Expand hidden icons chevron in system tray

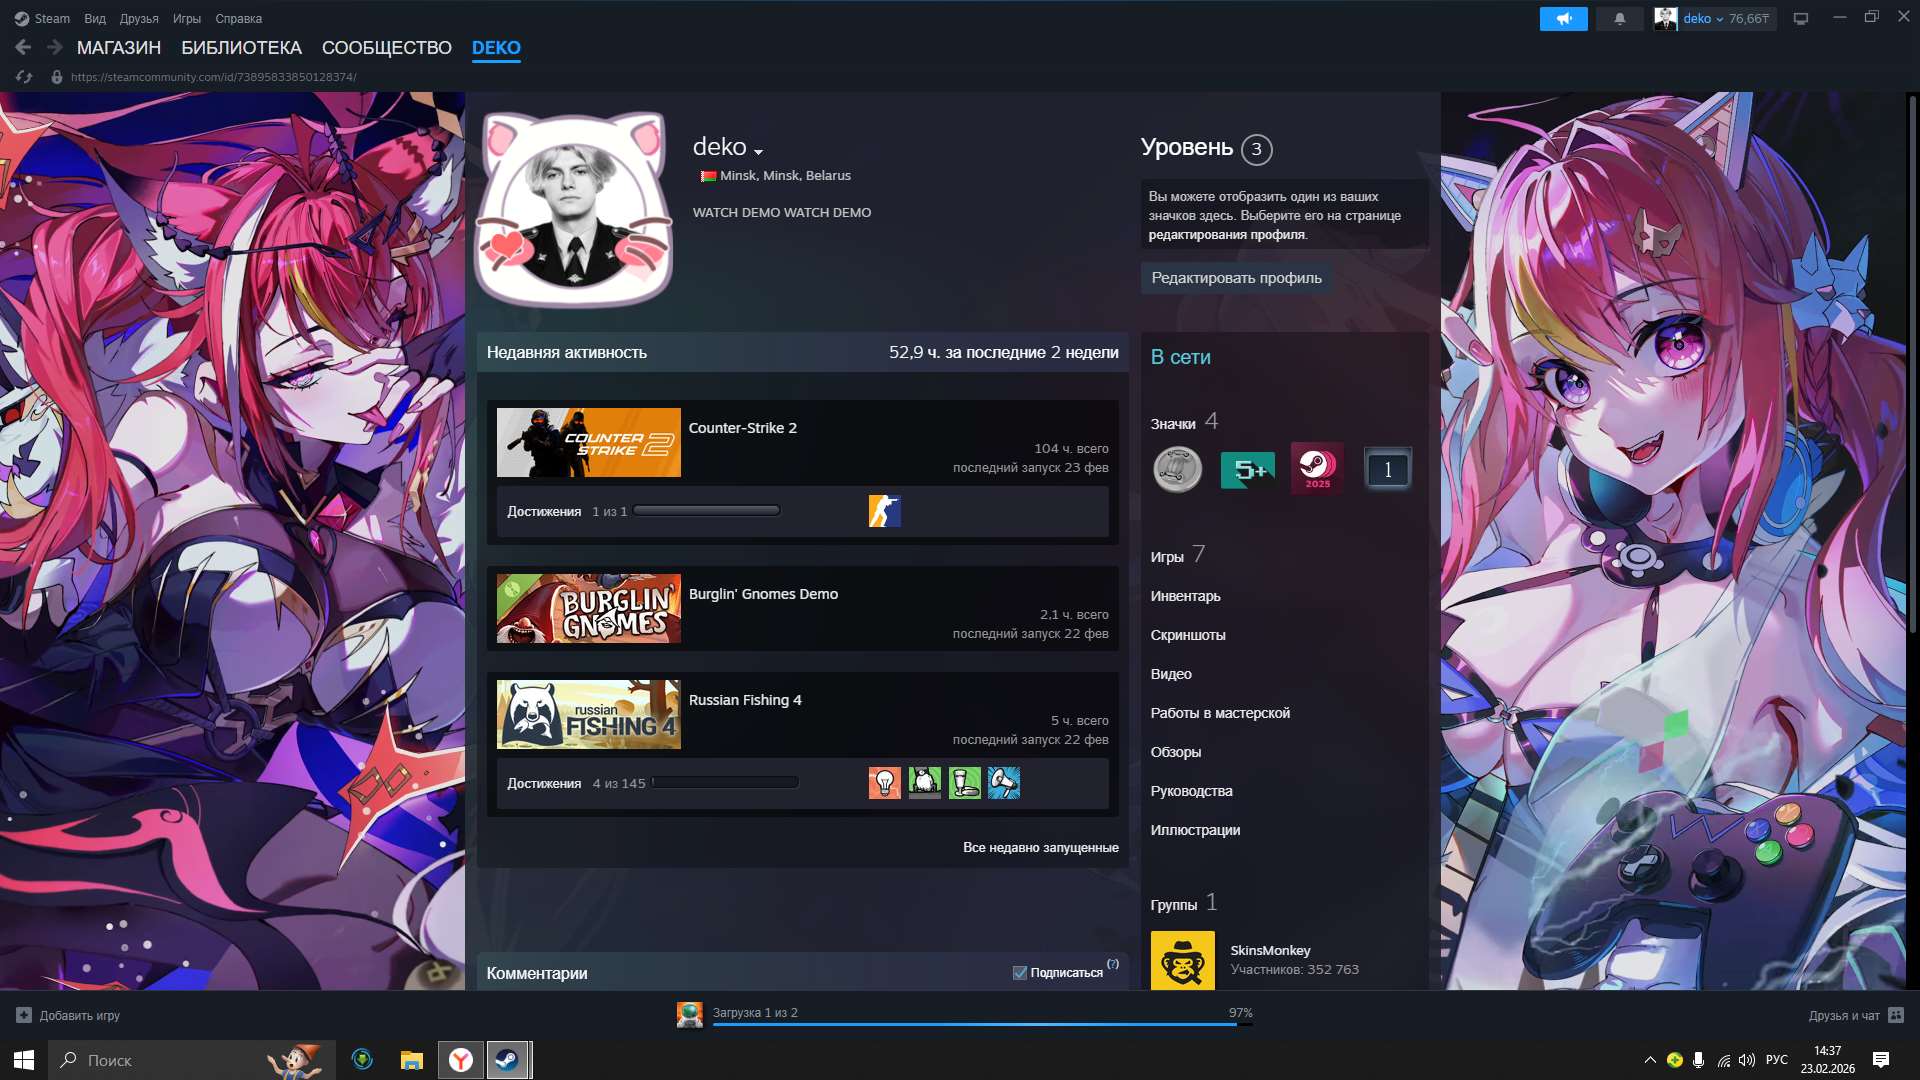[x=1651, y=1060]
